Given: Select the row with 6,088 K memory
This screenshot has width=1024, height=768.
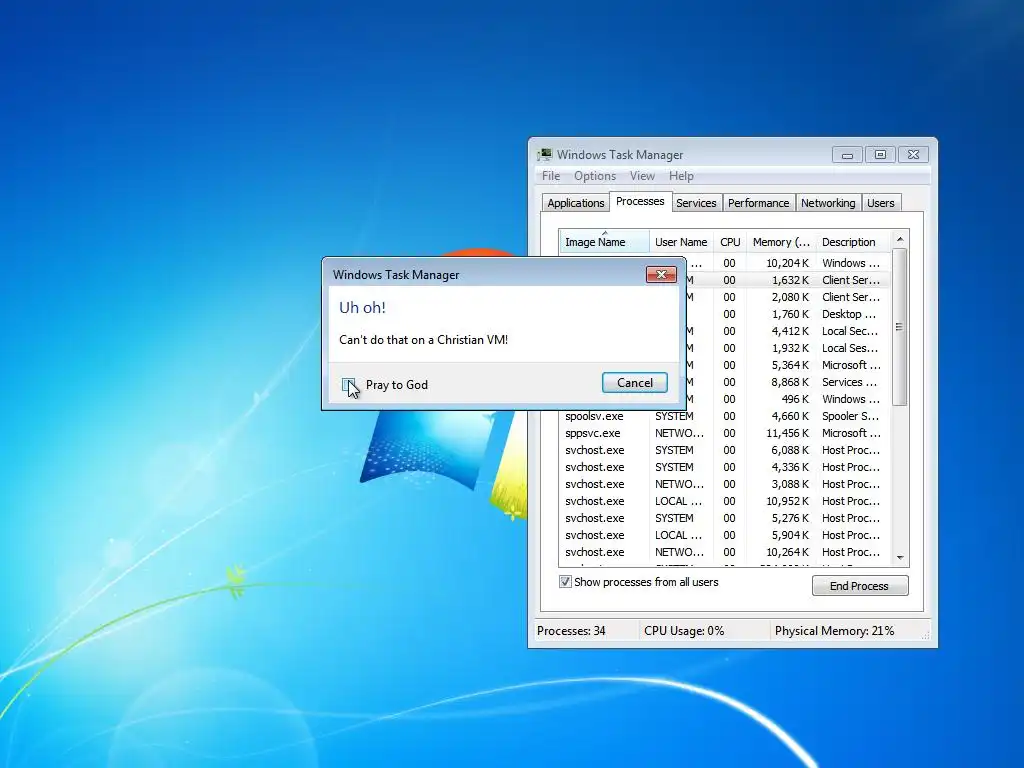Looking at the screenshot, I should click(x=725, y=450).
